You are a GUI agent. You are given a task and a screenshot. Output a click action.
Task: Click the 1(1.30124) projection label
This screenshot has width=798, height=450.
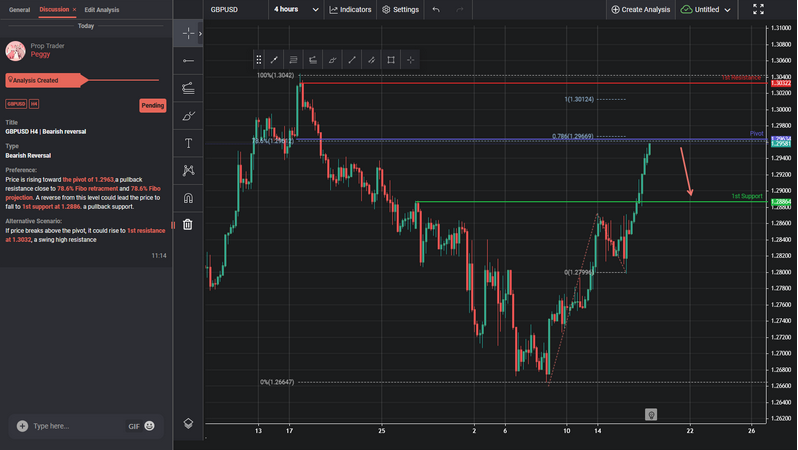pos(579,99)
